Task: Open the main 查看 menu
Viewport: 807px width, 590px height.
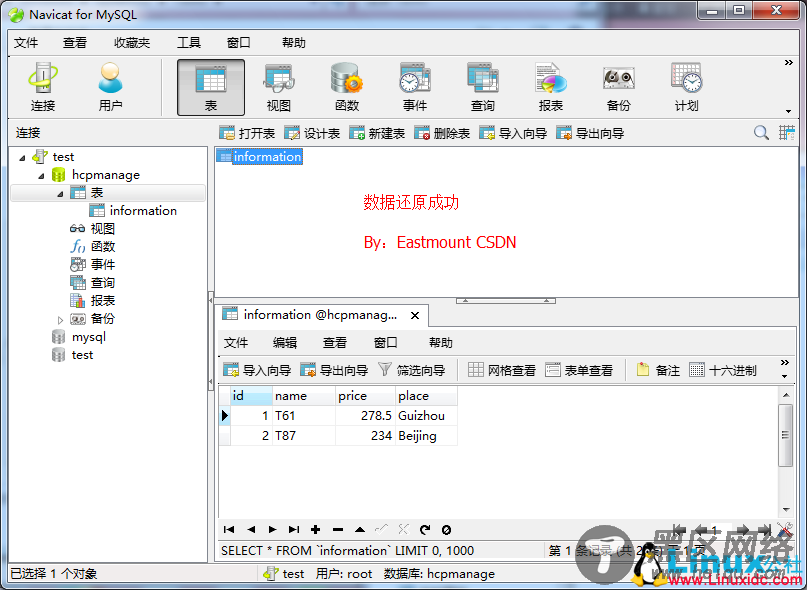Action: click(75, 43)
